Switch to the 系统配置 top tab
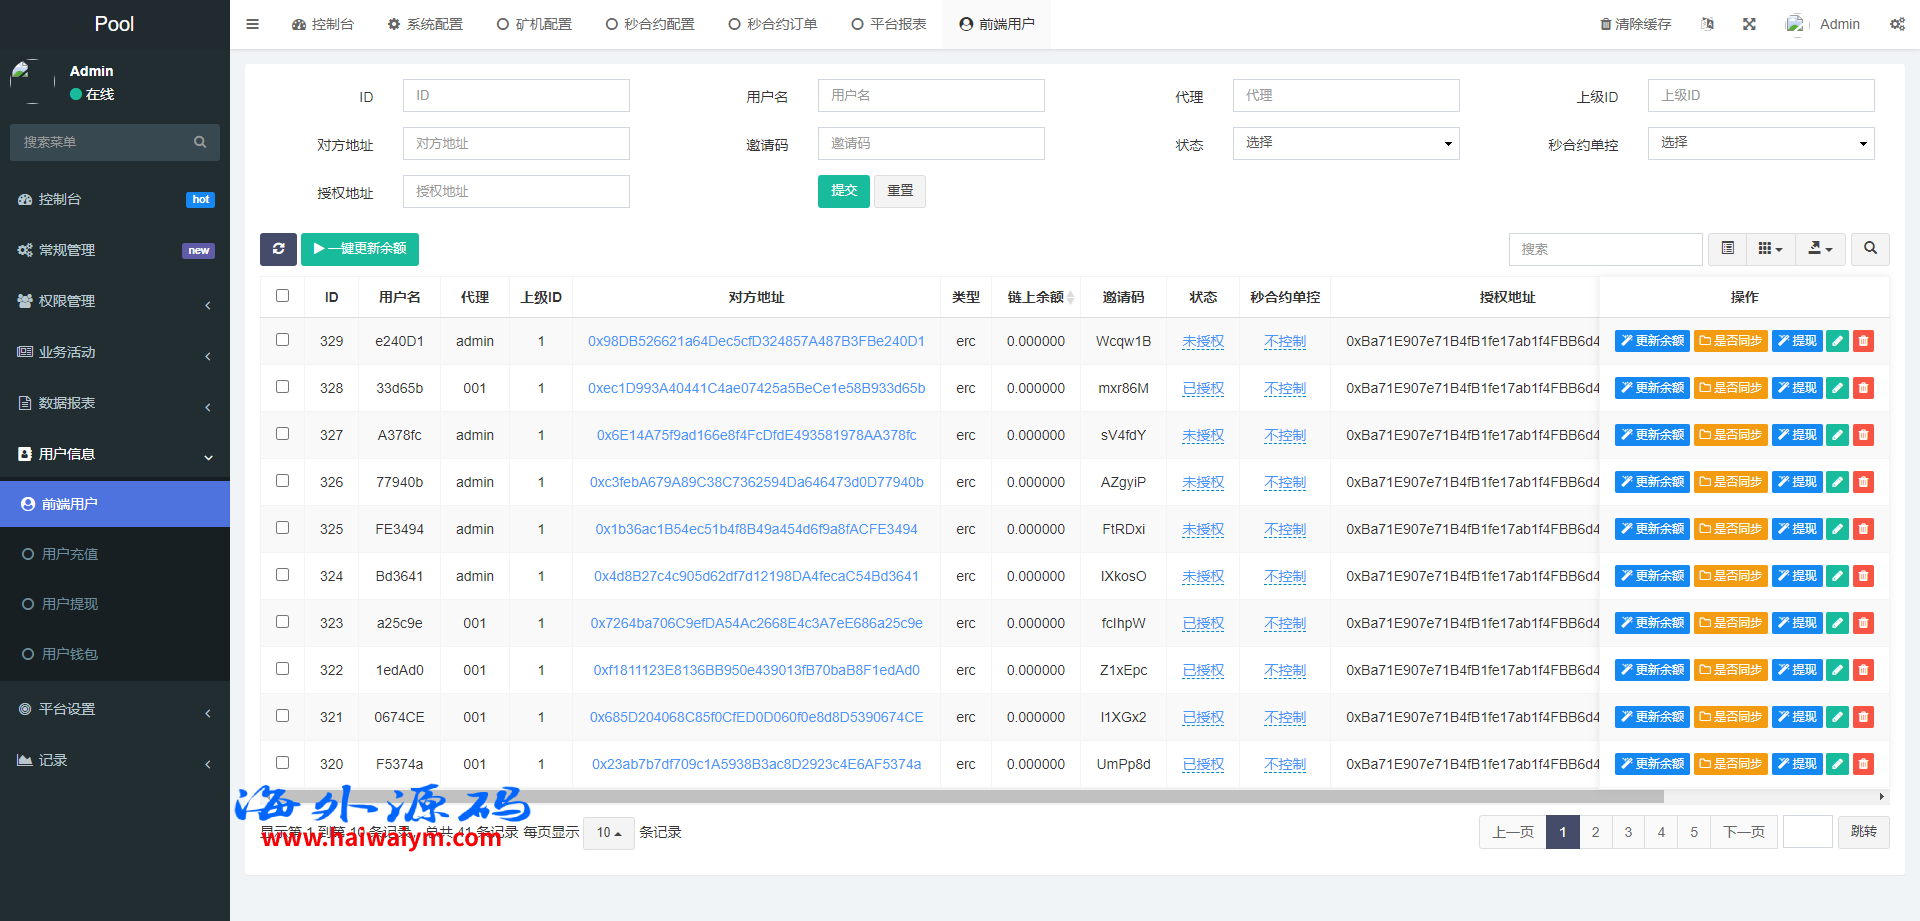Image resolution: width=1920 pixels, height=921 pixels. click(x=425, y=24)
